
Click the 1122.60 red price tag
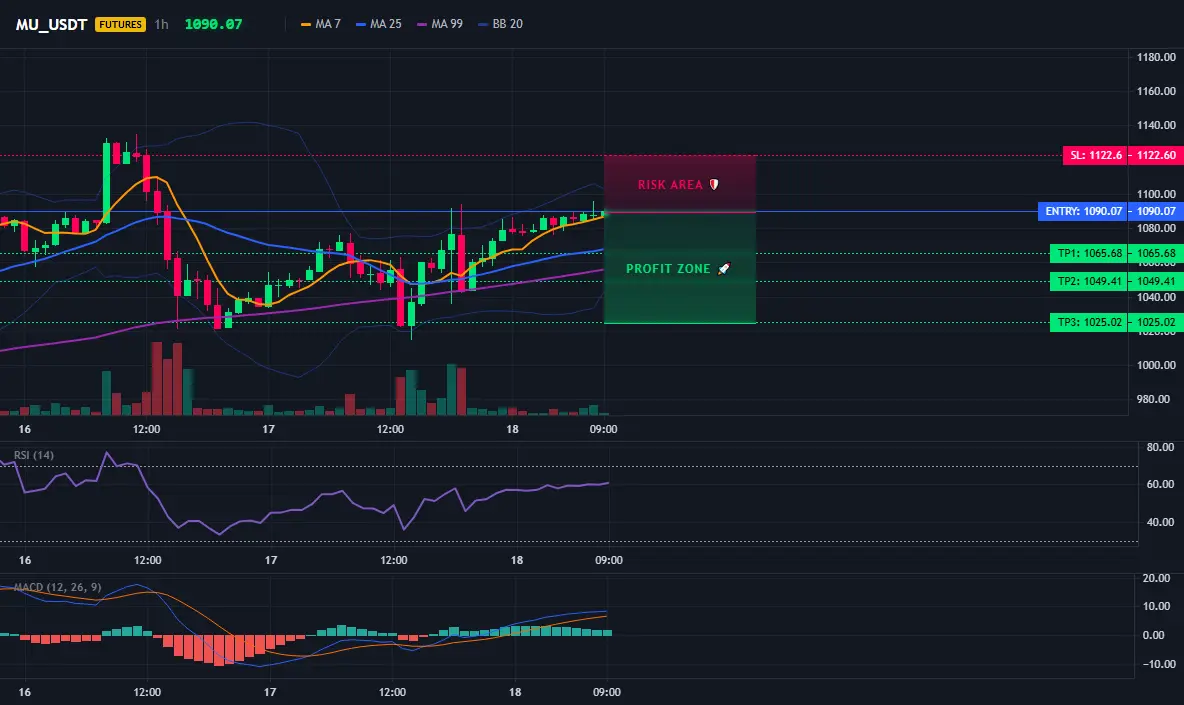[1155, 155]
